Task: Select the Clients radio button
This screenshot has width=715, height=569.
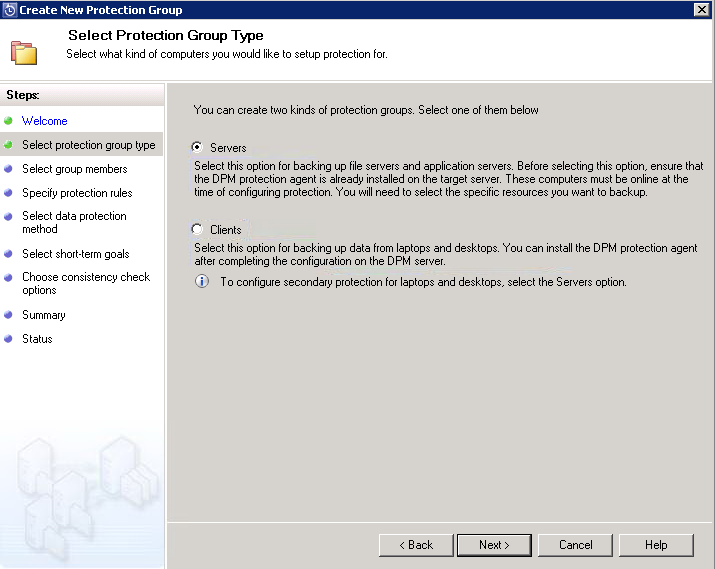Action: [x=197, y=229]
